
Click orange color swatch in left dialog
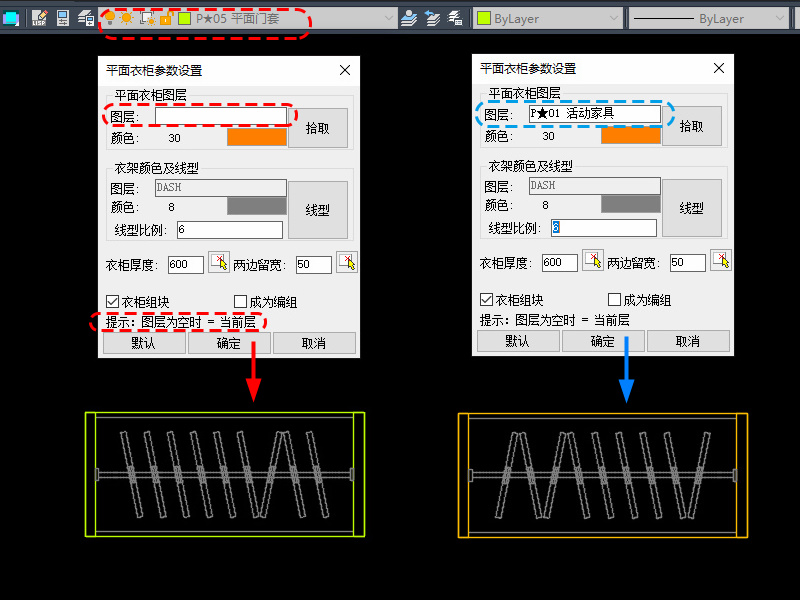(257, 137)
